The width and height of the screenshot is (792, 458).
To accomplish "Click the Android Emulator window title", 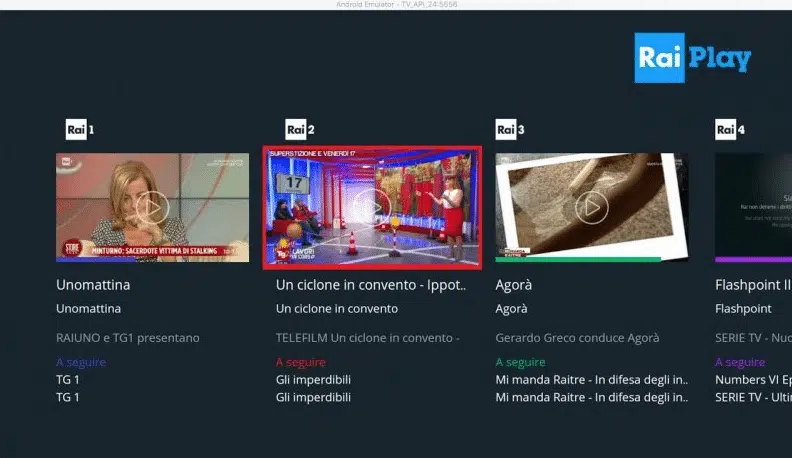I will pyautogui.click(x=397, y=5).
